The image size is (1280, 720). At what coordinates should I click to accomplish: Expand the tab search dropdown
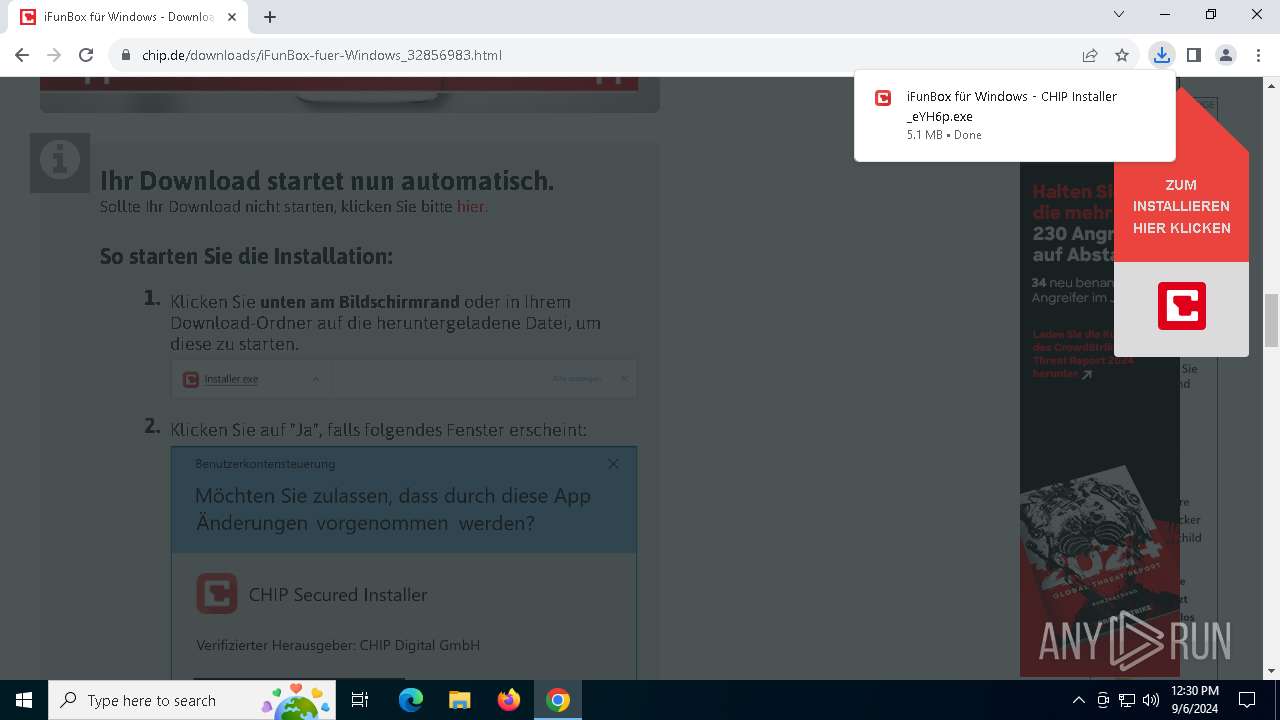[1119, 14]
